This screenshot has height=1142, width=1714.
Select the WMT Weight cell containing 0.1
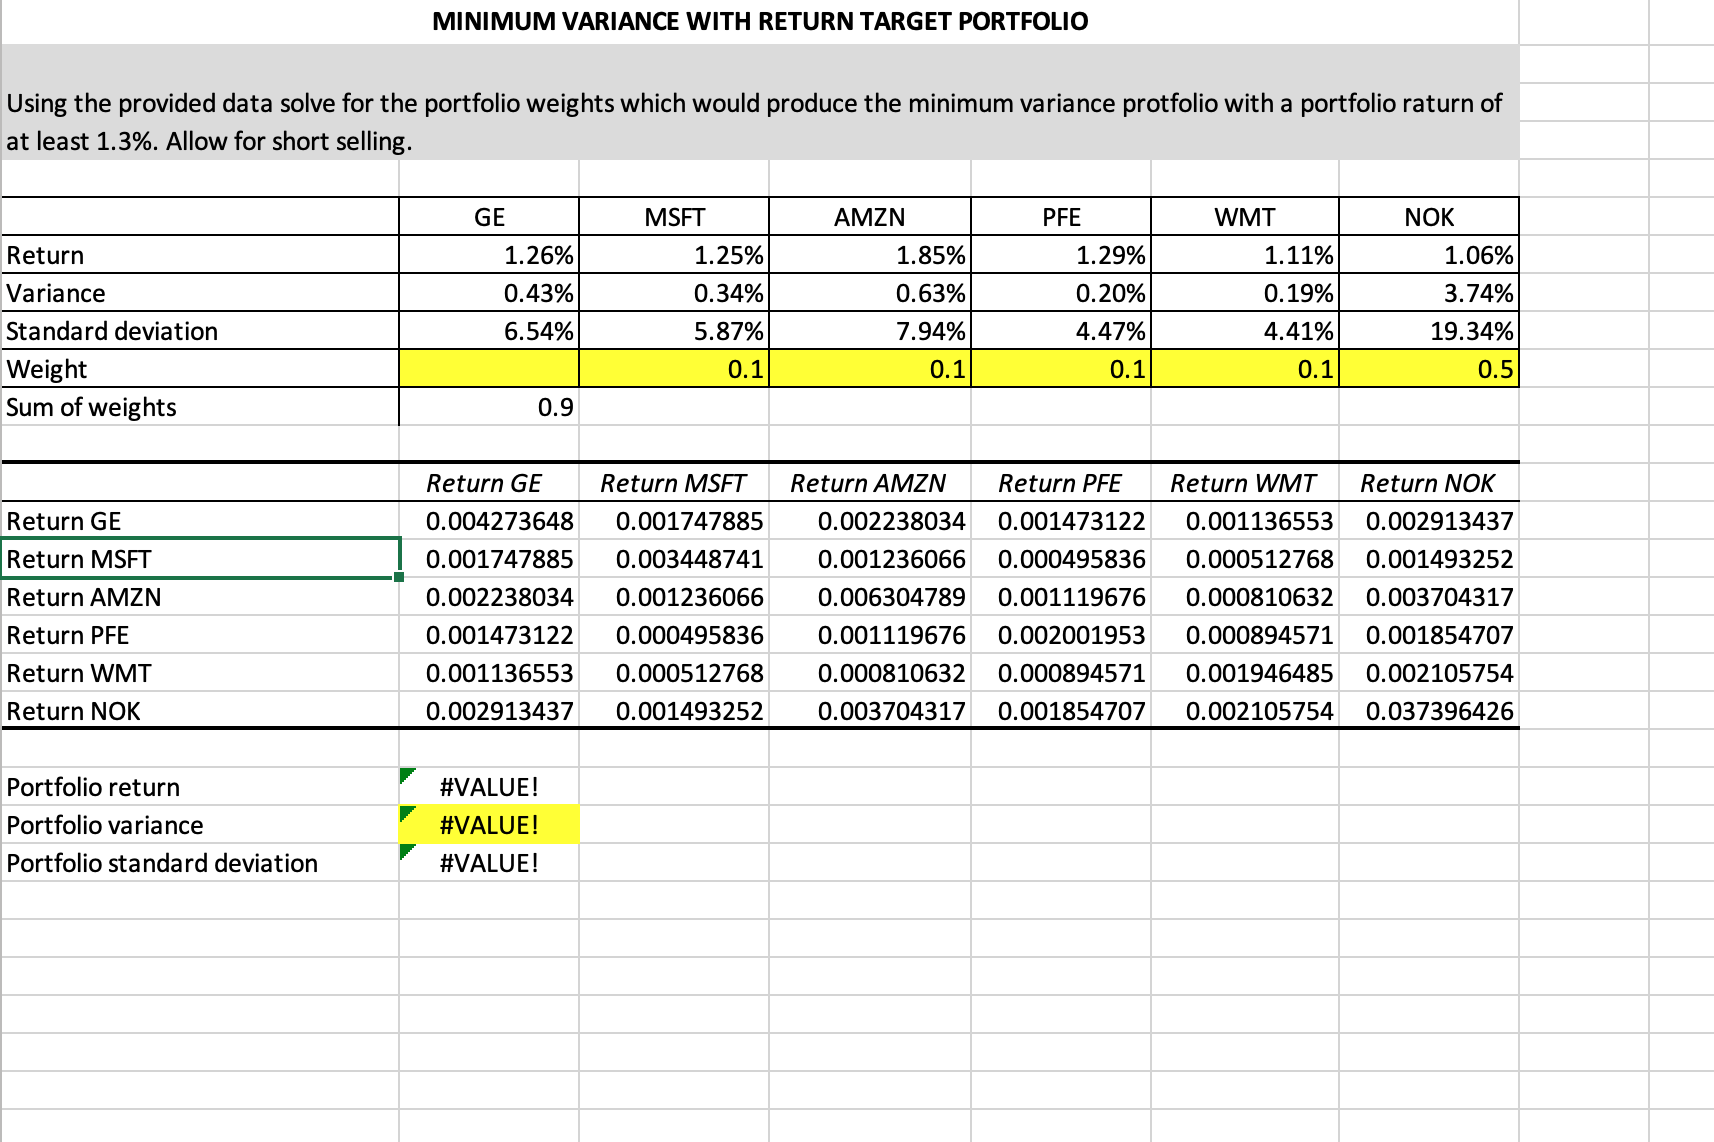pos(1245,369)
